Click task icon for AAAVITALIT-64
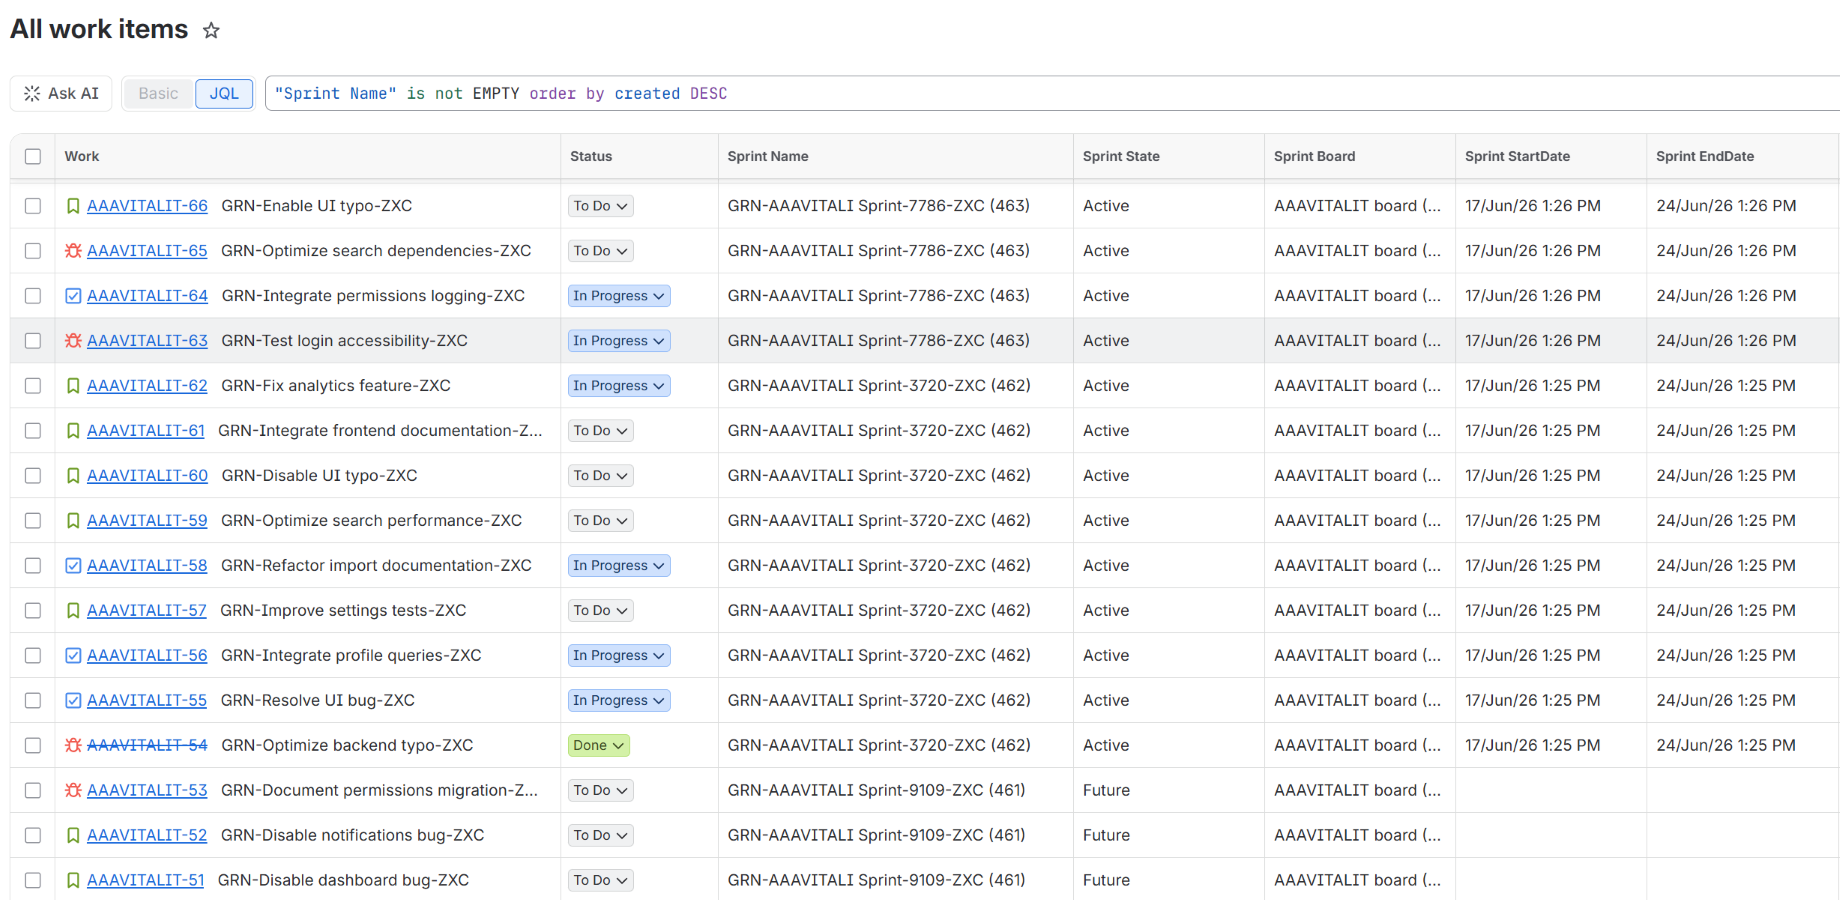1840x900 pixels. coord(73,296)
